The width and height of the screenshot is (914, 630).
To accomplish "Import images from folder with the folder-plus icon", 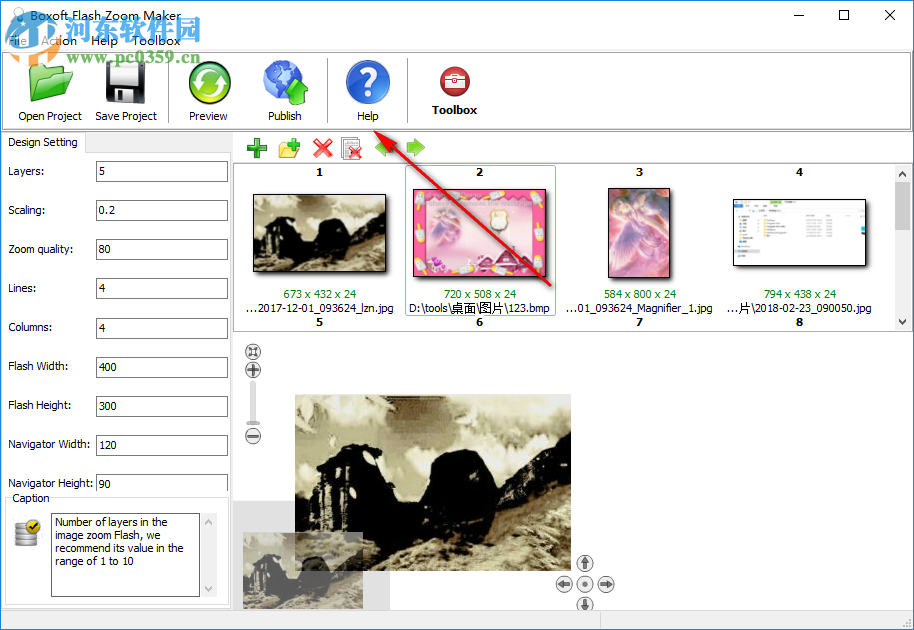I will coord(289,148).
